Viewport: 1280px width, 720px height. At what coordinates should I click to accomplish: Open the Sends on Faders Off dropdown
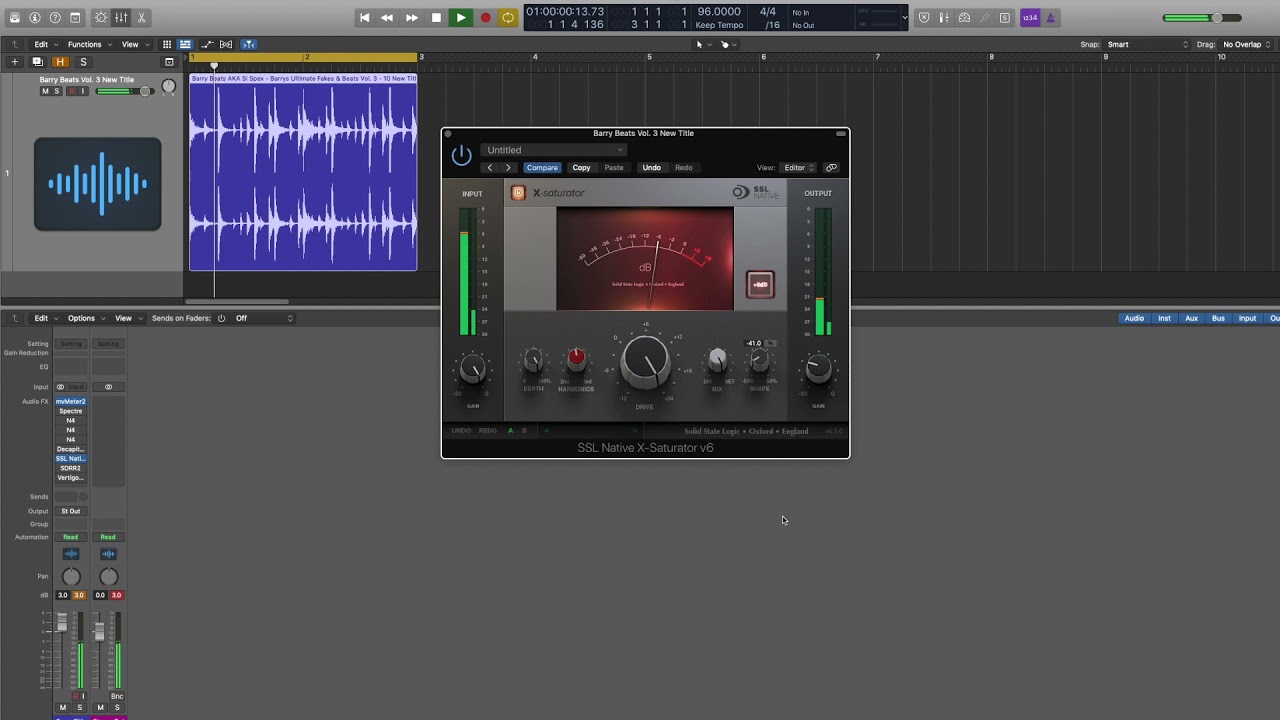tap(263, 318)
